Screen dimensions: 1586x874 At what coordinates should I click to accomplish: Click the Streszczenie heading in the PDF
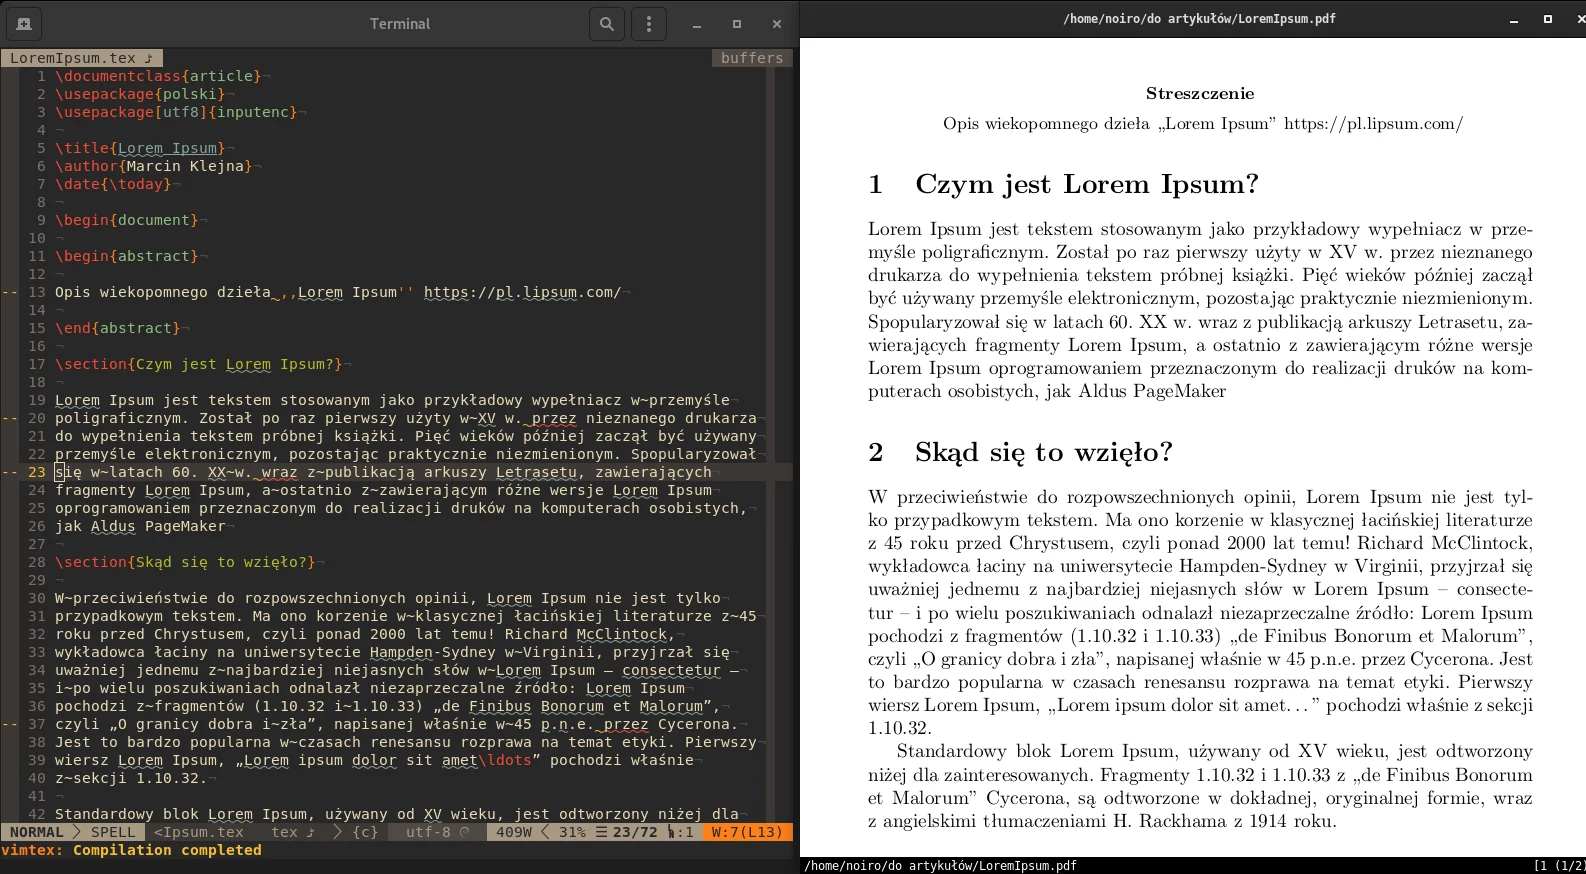click(x=1200, y=93)
